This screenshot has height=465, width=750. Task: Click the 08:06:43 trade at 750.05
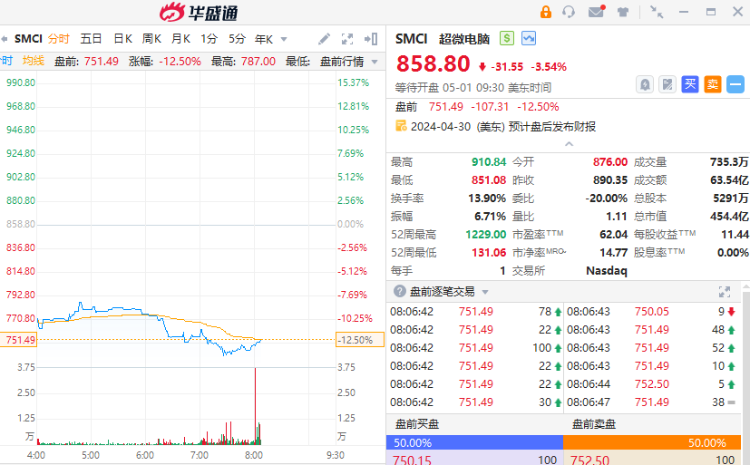(x=652, y=311)
